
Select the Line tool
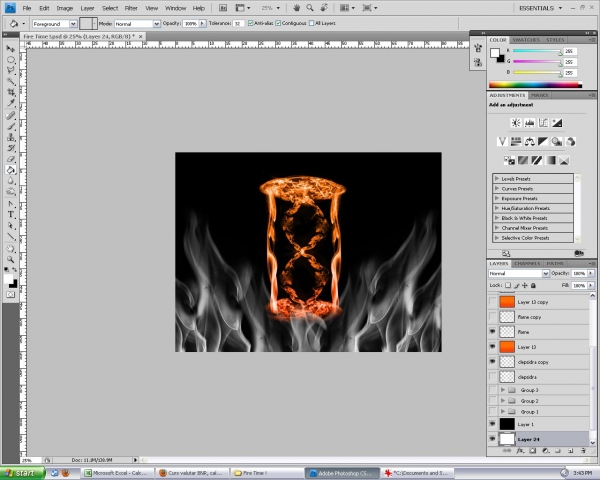coord(10,237)
